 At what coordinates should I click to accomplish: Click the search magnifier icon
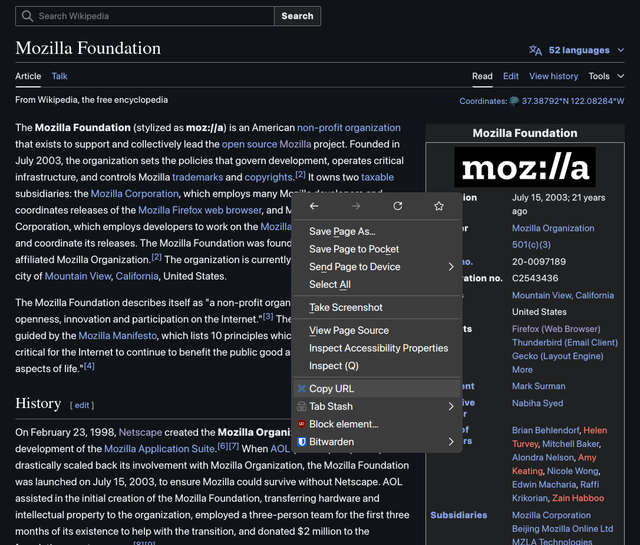click(x=27, y=16)
